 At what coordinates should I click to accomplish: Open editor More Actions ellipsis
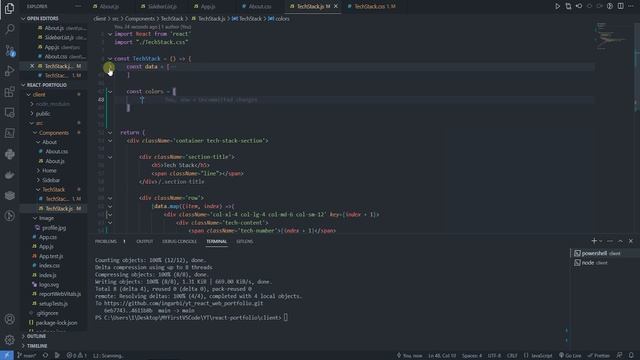click(631, 6)
